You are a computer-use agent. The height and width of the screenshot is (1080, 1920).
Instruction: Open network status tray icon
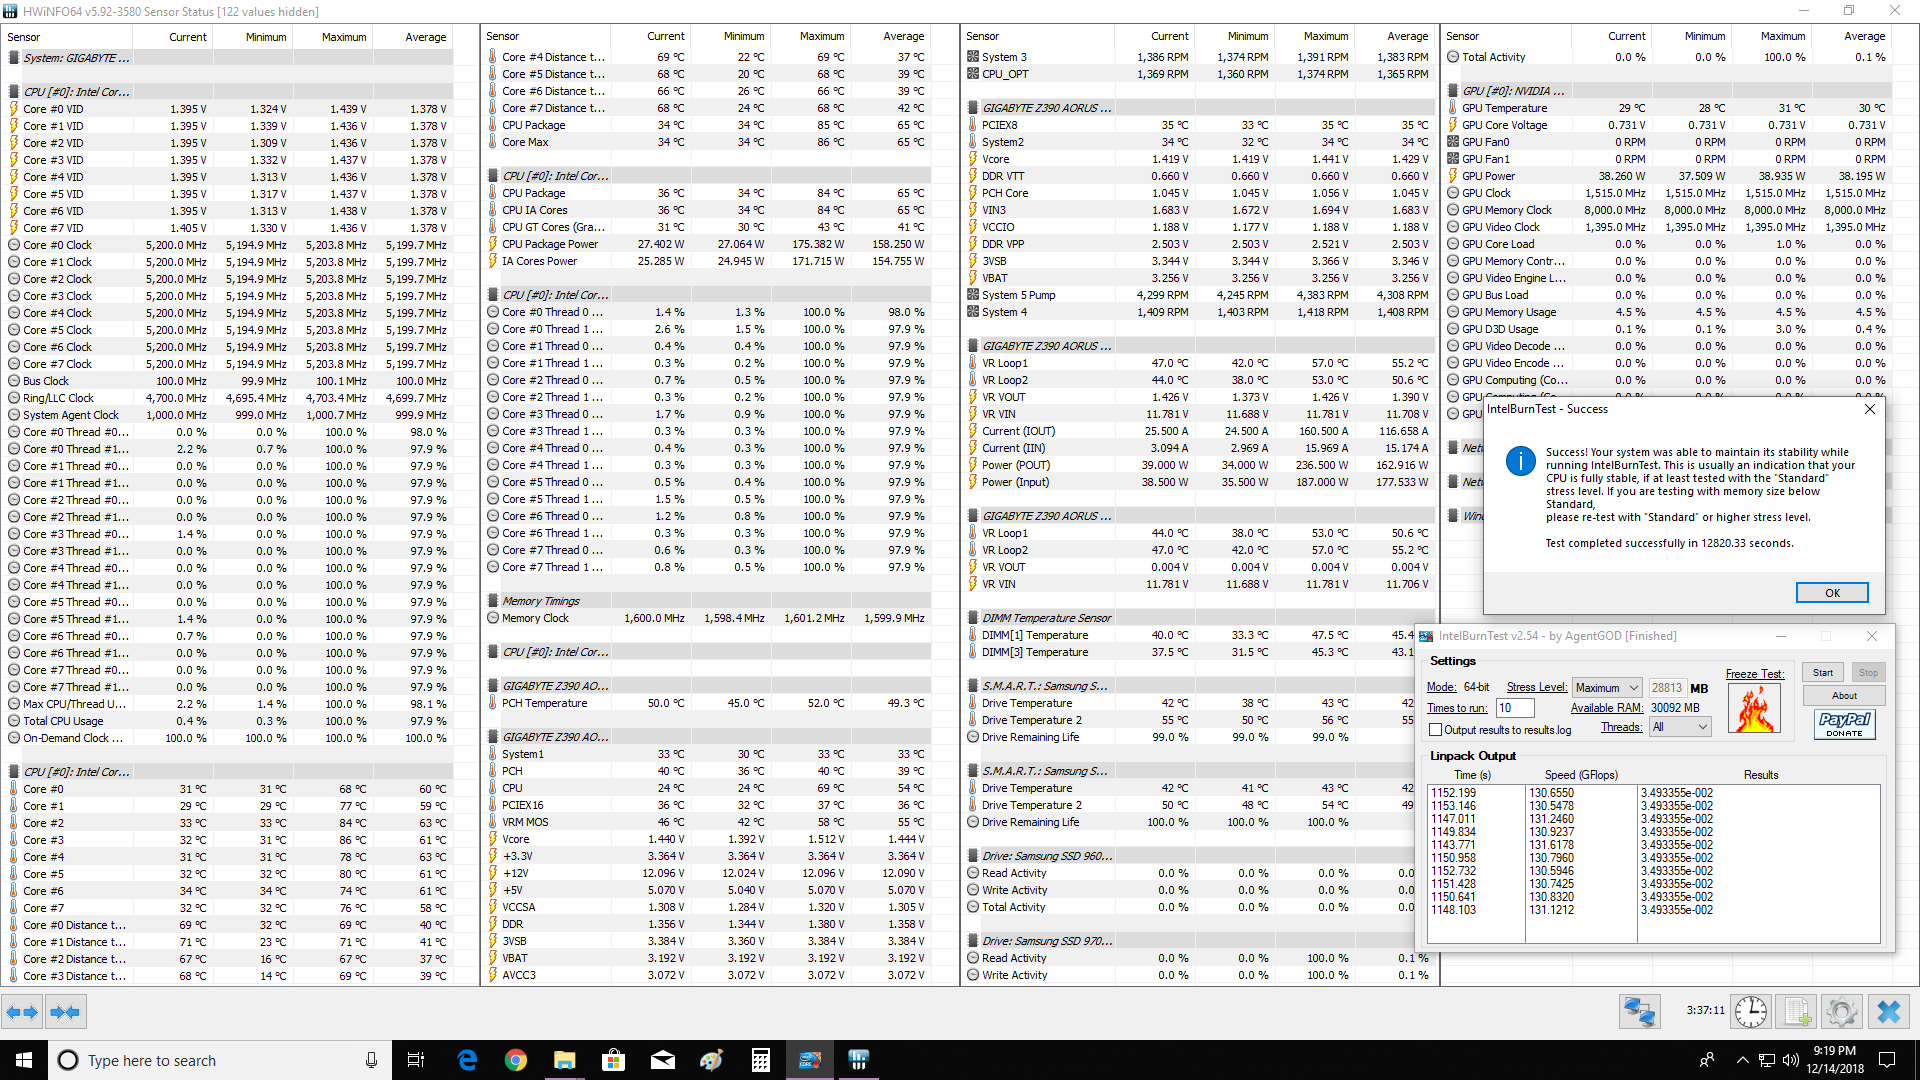tap(1766, 1060)
